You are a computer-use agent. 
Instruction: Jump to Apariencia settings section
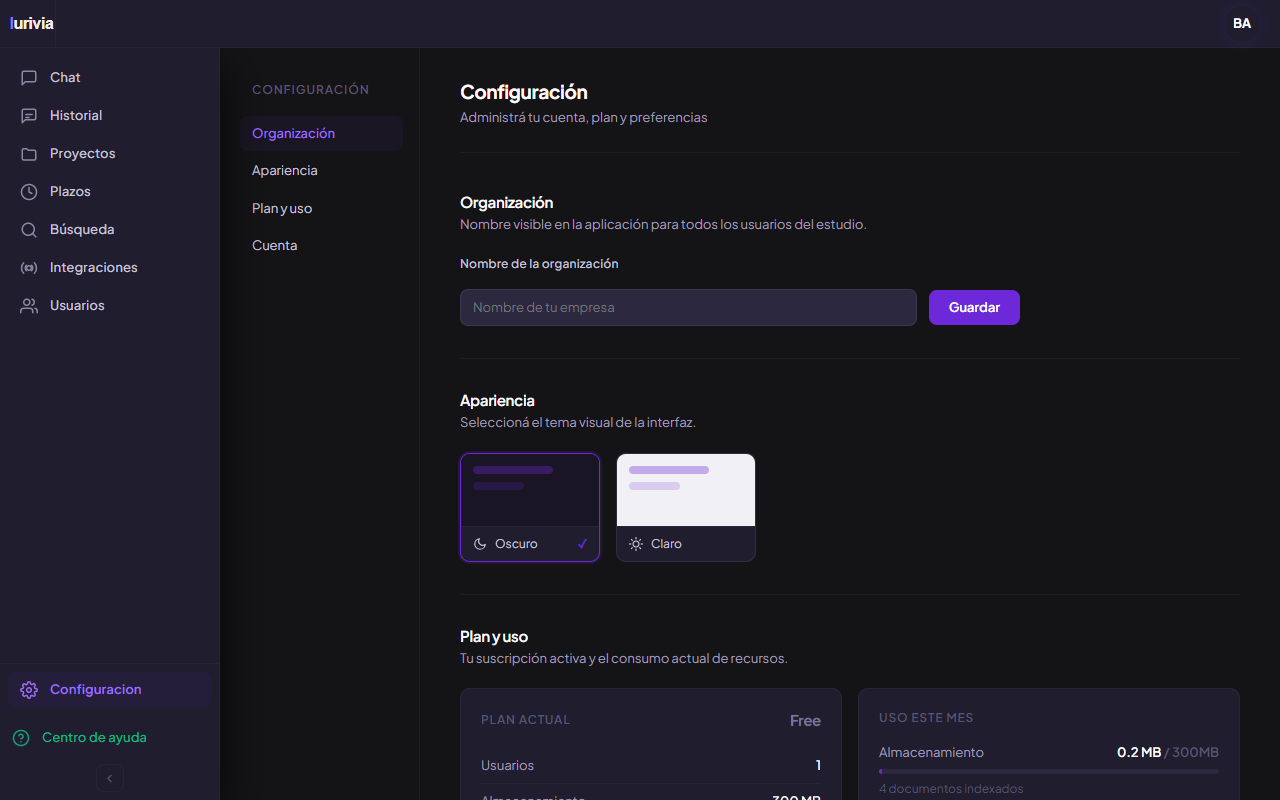321,171
